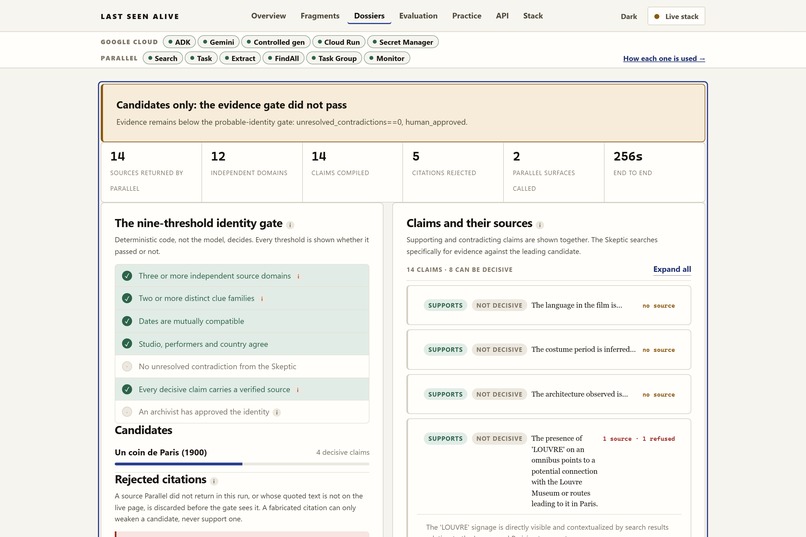Open the Overview tab
This screenshot has width=806, height=537.
(x=268, y=16)
